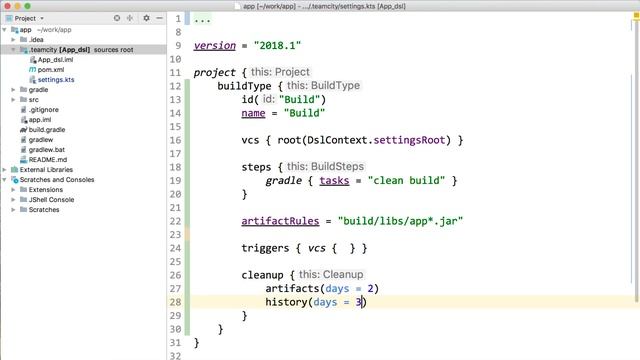Image resolution: width=640 pixels, height=360 pixels.
Task: Click the "build/libs/app*.jar" string
Action: coord(400,221)
